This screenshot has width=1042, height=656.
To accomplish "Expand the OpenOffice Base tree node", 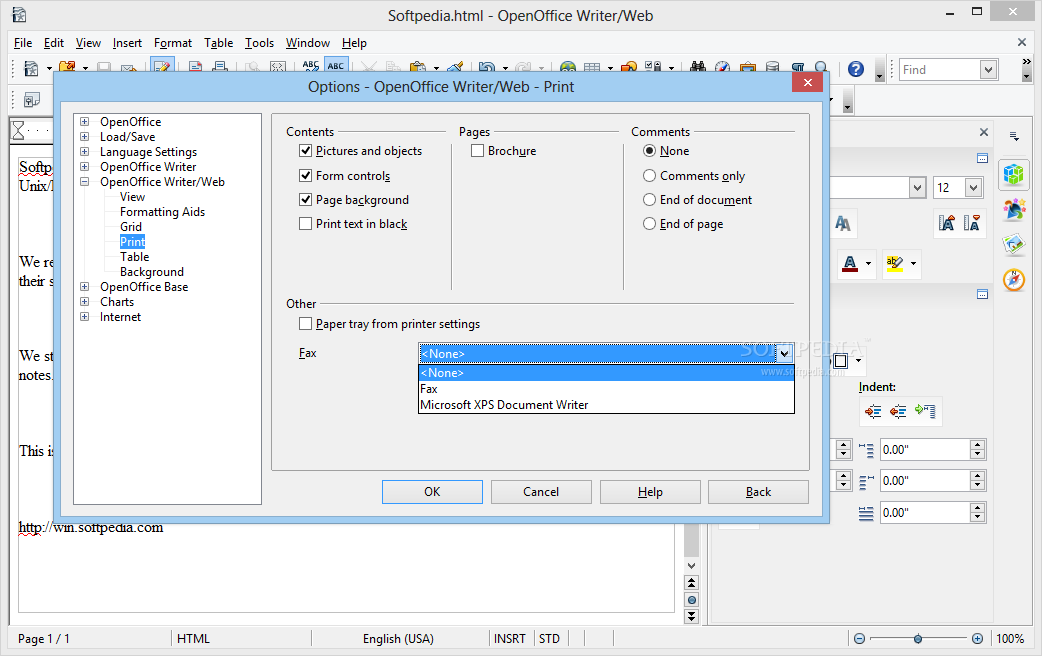I will pos(84,286).
